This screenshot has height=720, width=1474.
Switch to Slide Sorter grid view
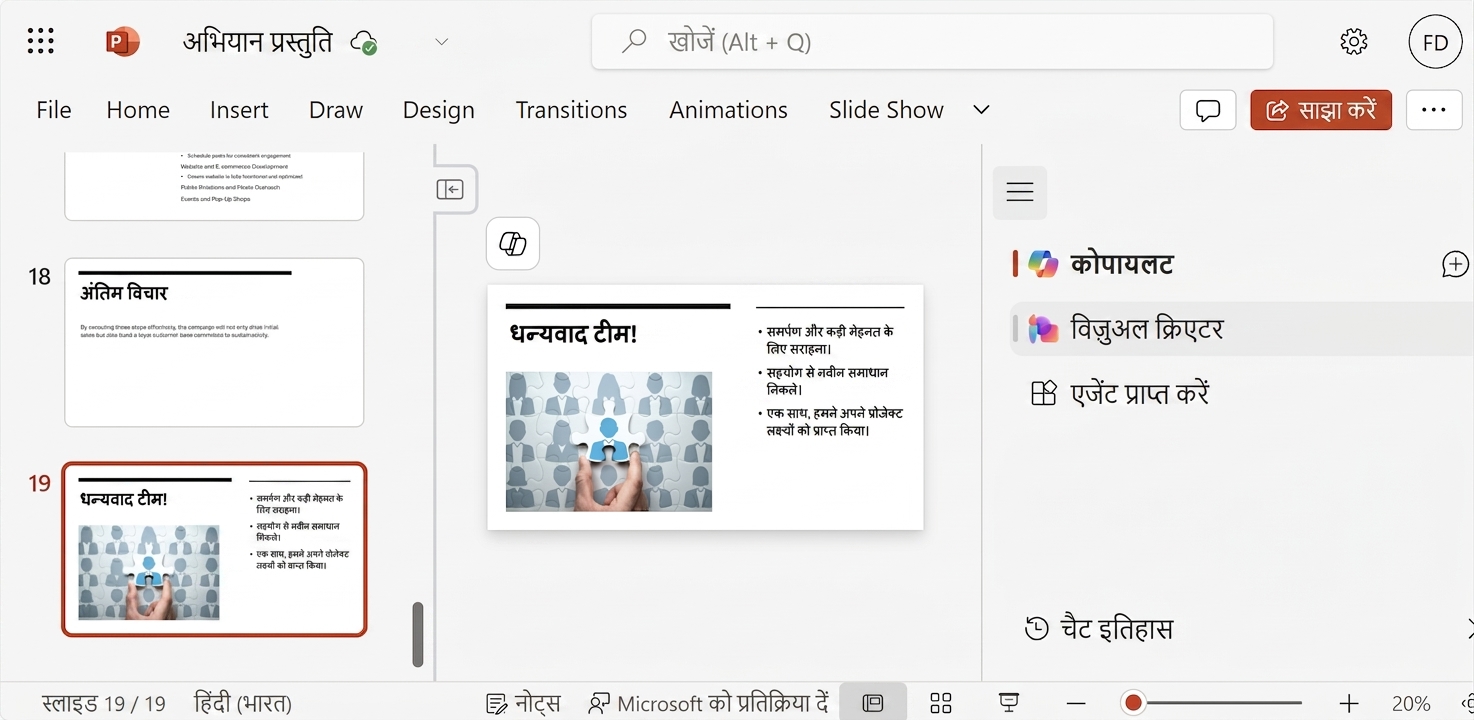coord(940,703)
